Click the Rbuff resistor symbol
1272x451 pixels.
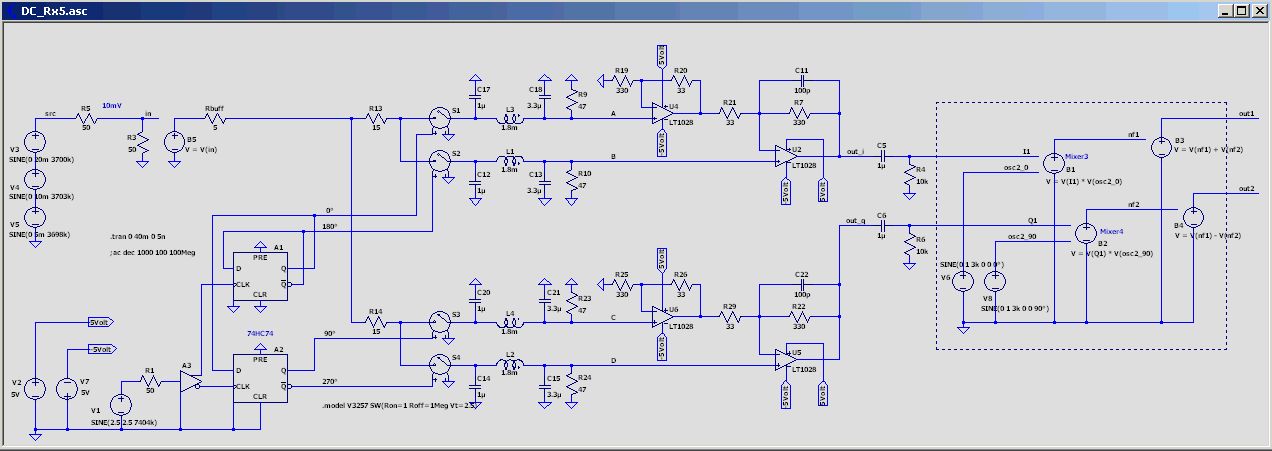point(215,119)
